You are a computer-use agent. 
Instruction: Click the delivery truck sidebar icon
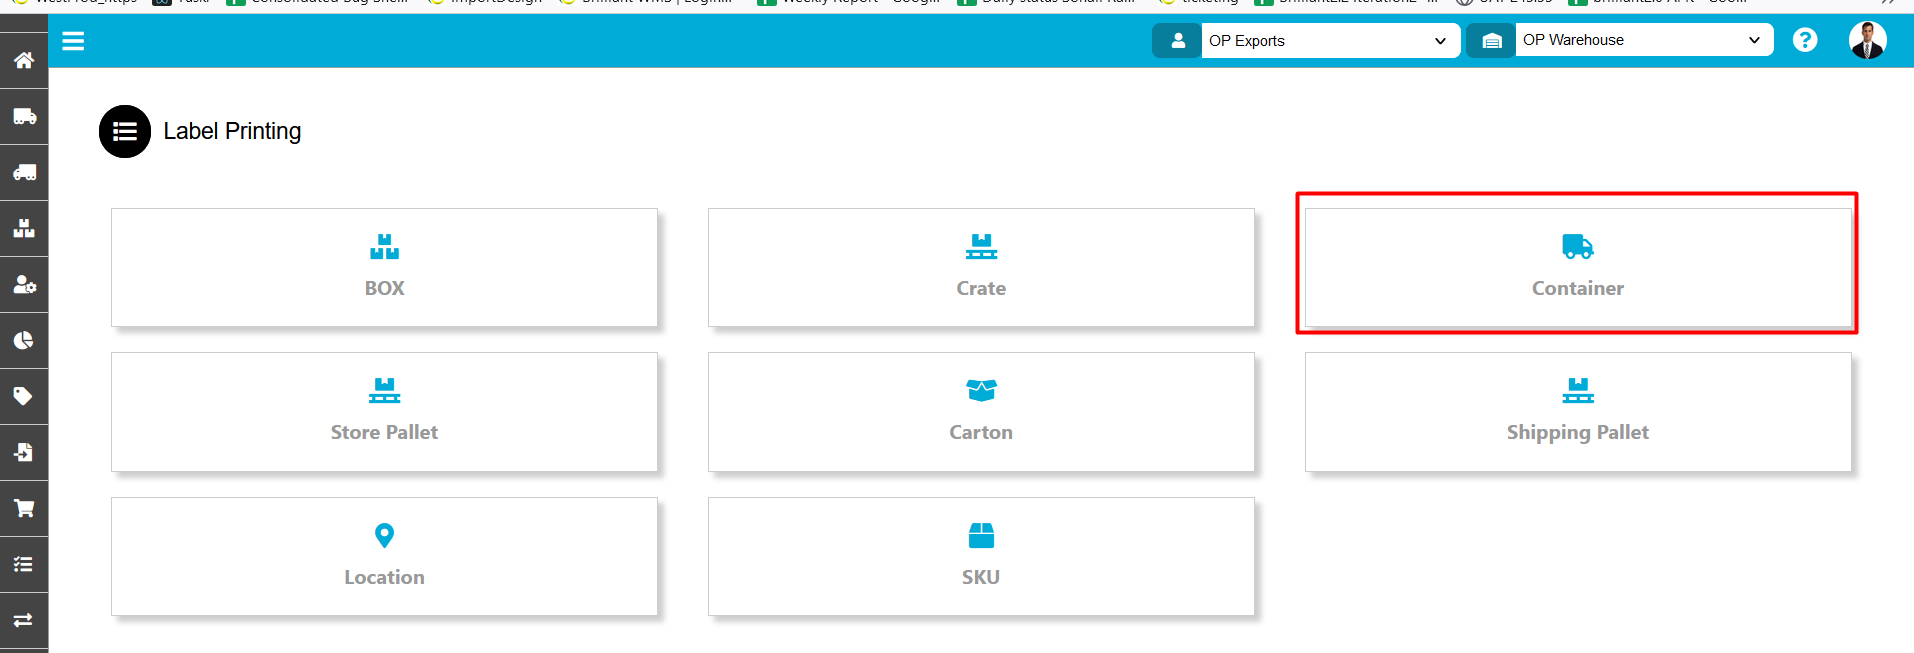pyautogui.click(x=24, y=117)
